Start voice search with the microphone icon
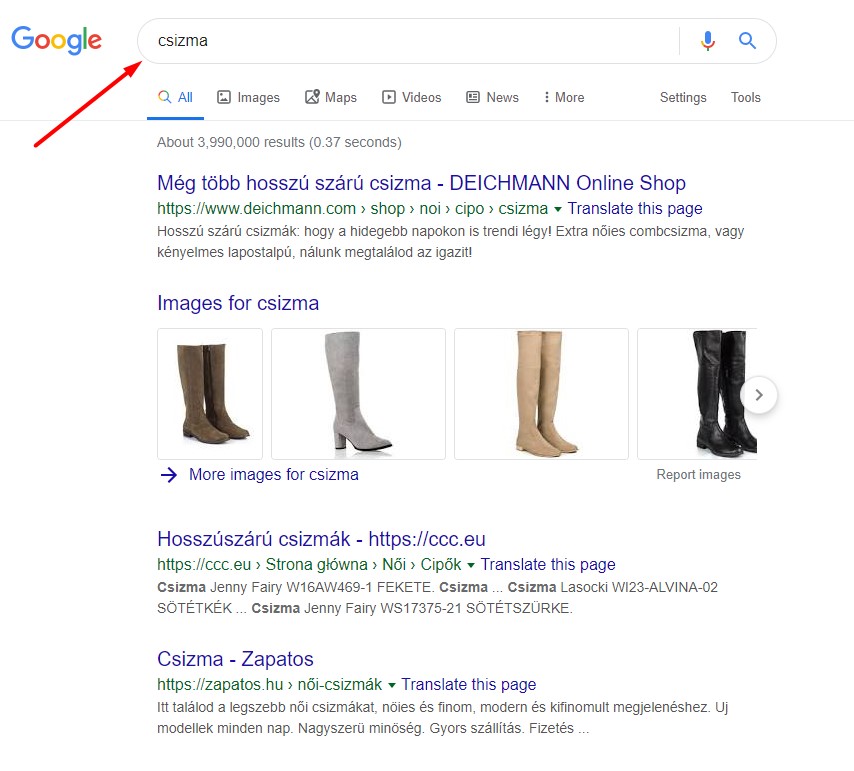The height and width of the screenshot is (771, 854). pyautogui.click(x=707, y=41)
